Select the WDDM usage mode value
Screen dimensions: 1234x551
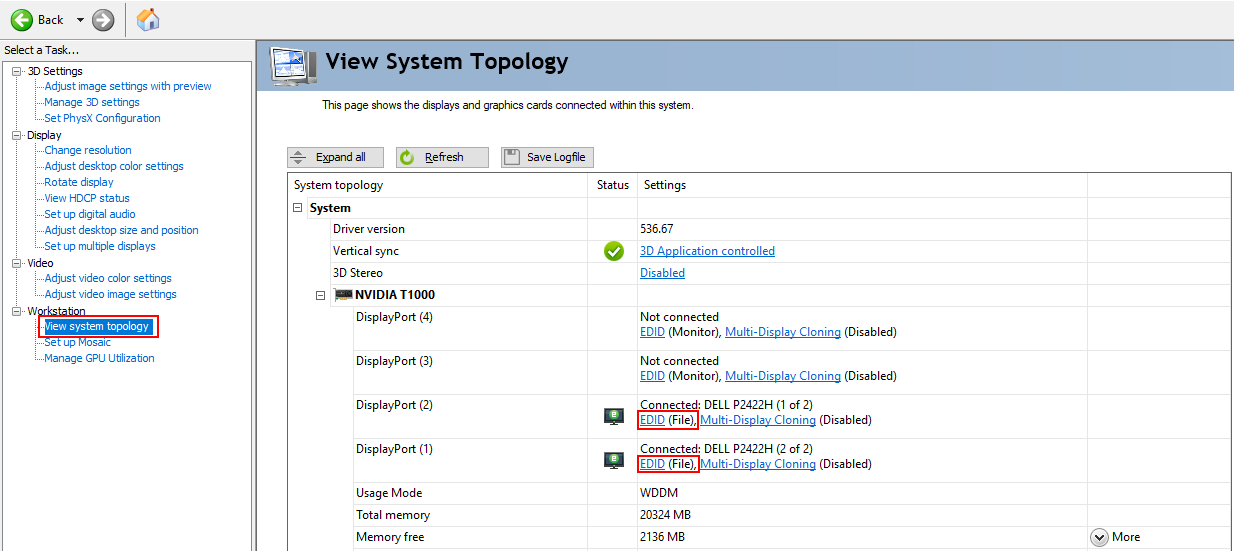coord(661,493)
